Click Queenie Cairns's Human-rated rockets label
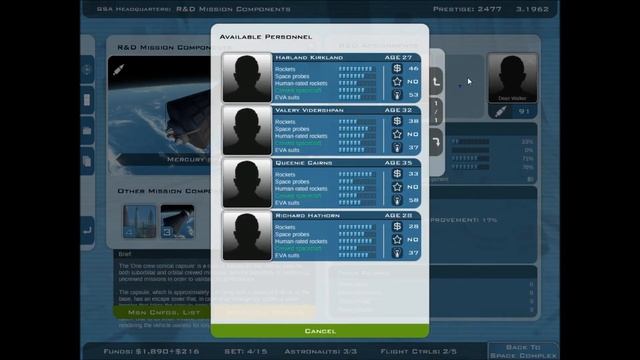Screen dimensions: 640x360 (301, 189)
